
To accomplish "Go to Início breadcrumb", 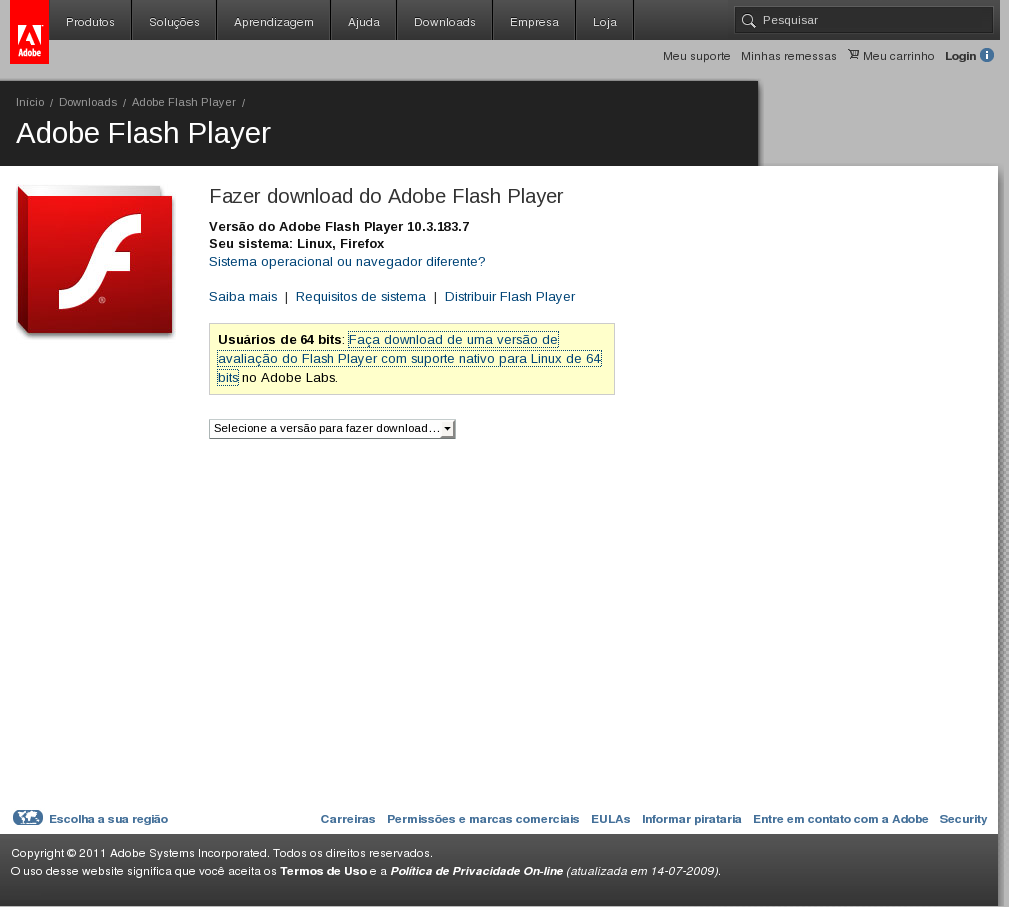I will pyautogui.click(x=30, y=102).
